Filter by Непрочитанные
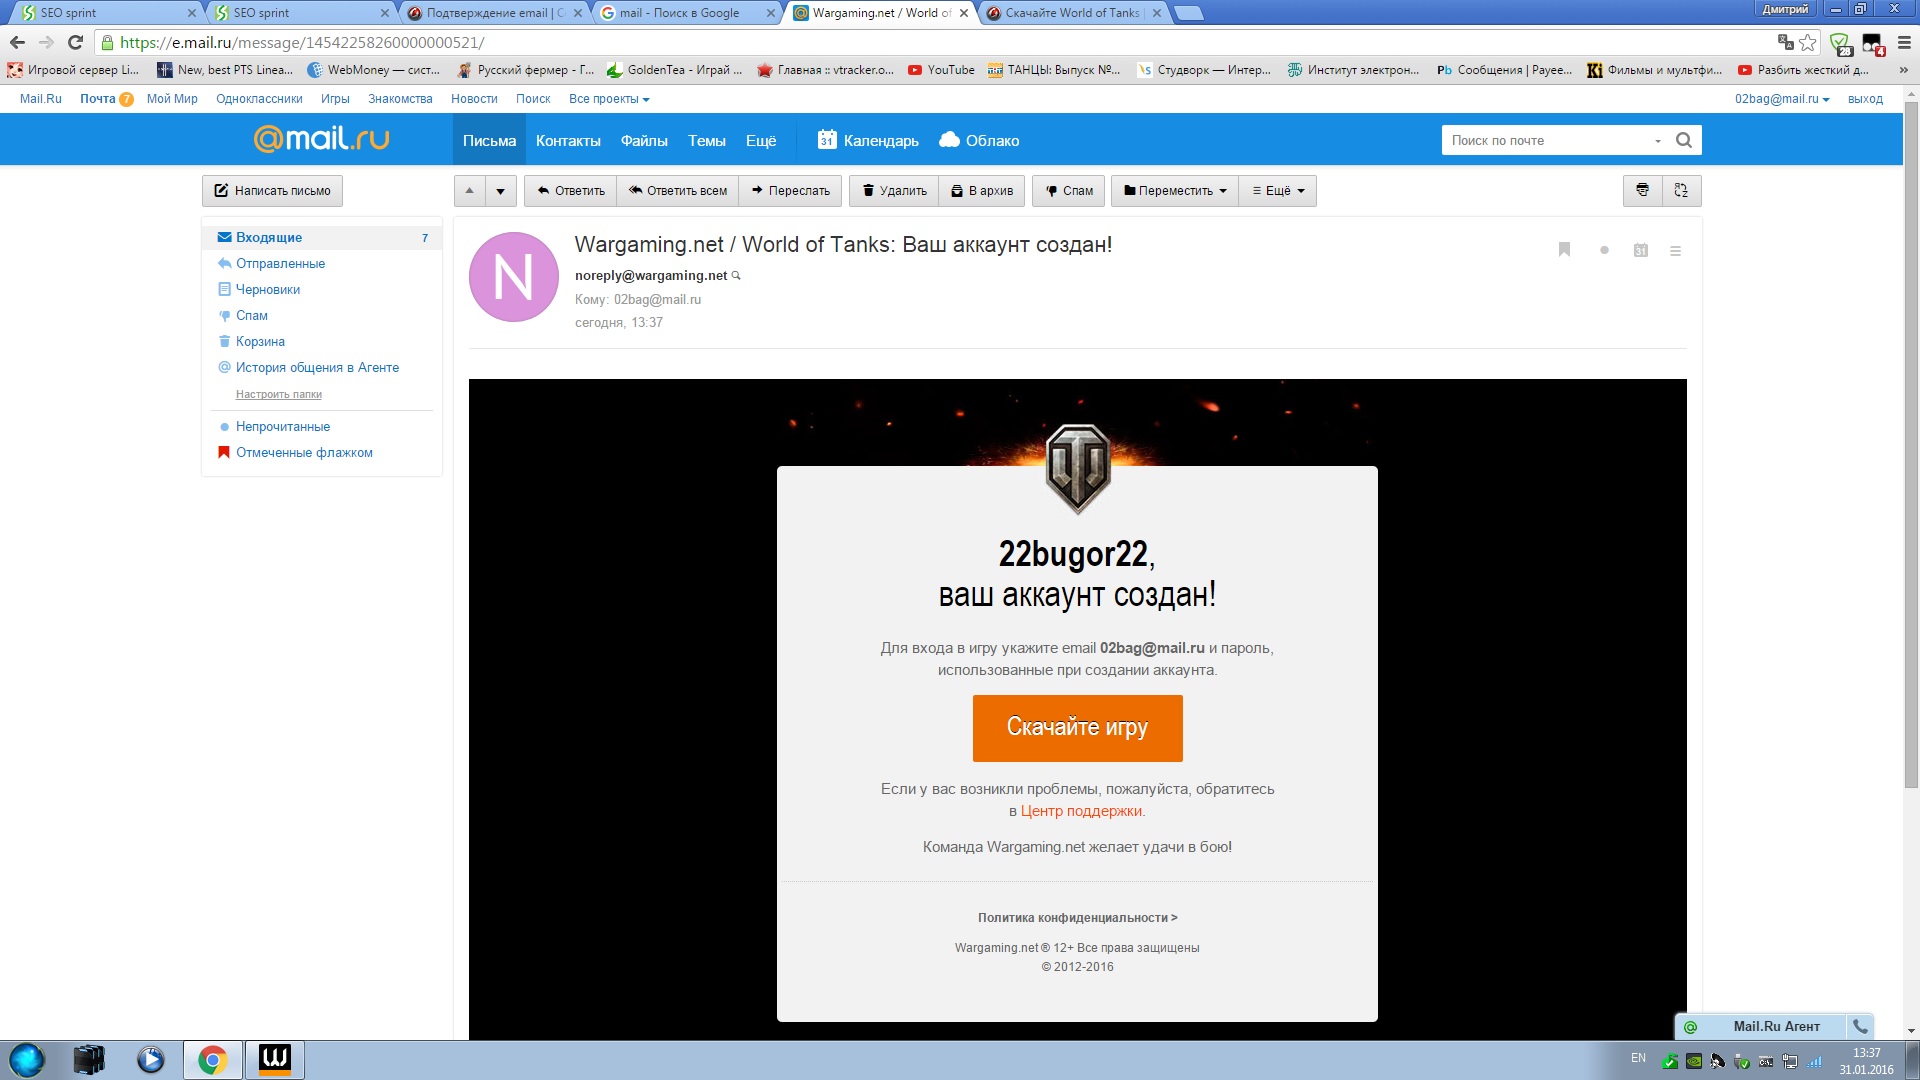This screenshot has width=1920, height=1080. [x=282, y=426]
